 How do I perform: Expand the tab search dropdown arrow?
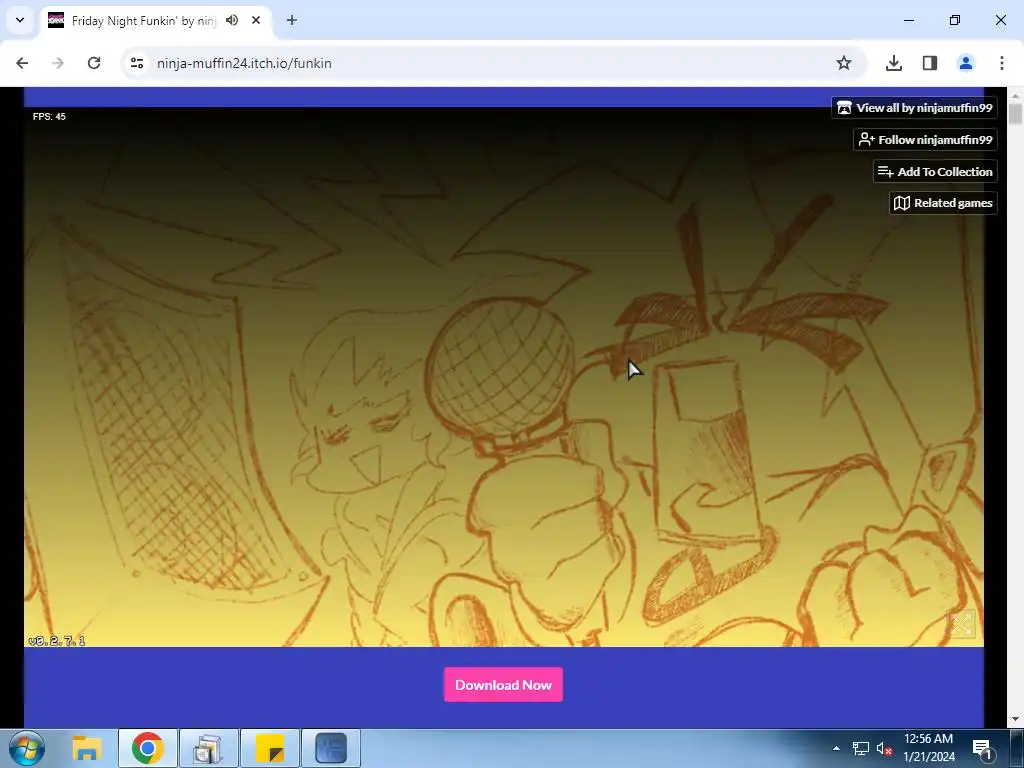20,20
